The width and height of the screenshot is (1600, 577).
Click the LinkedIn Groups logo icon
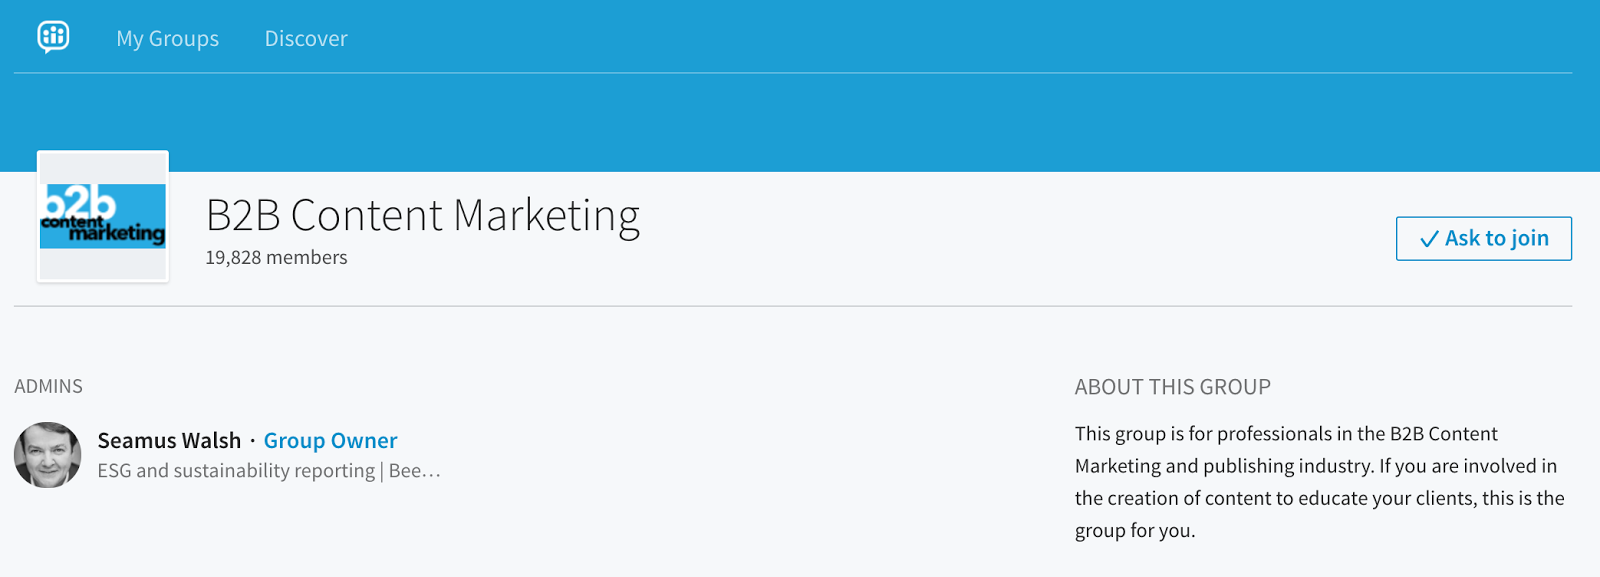pyautogui.click(x=53, y=37)
